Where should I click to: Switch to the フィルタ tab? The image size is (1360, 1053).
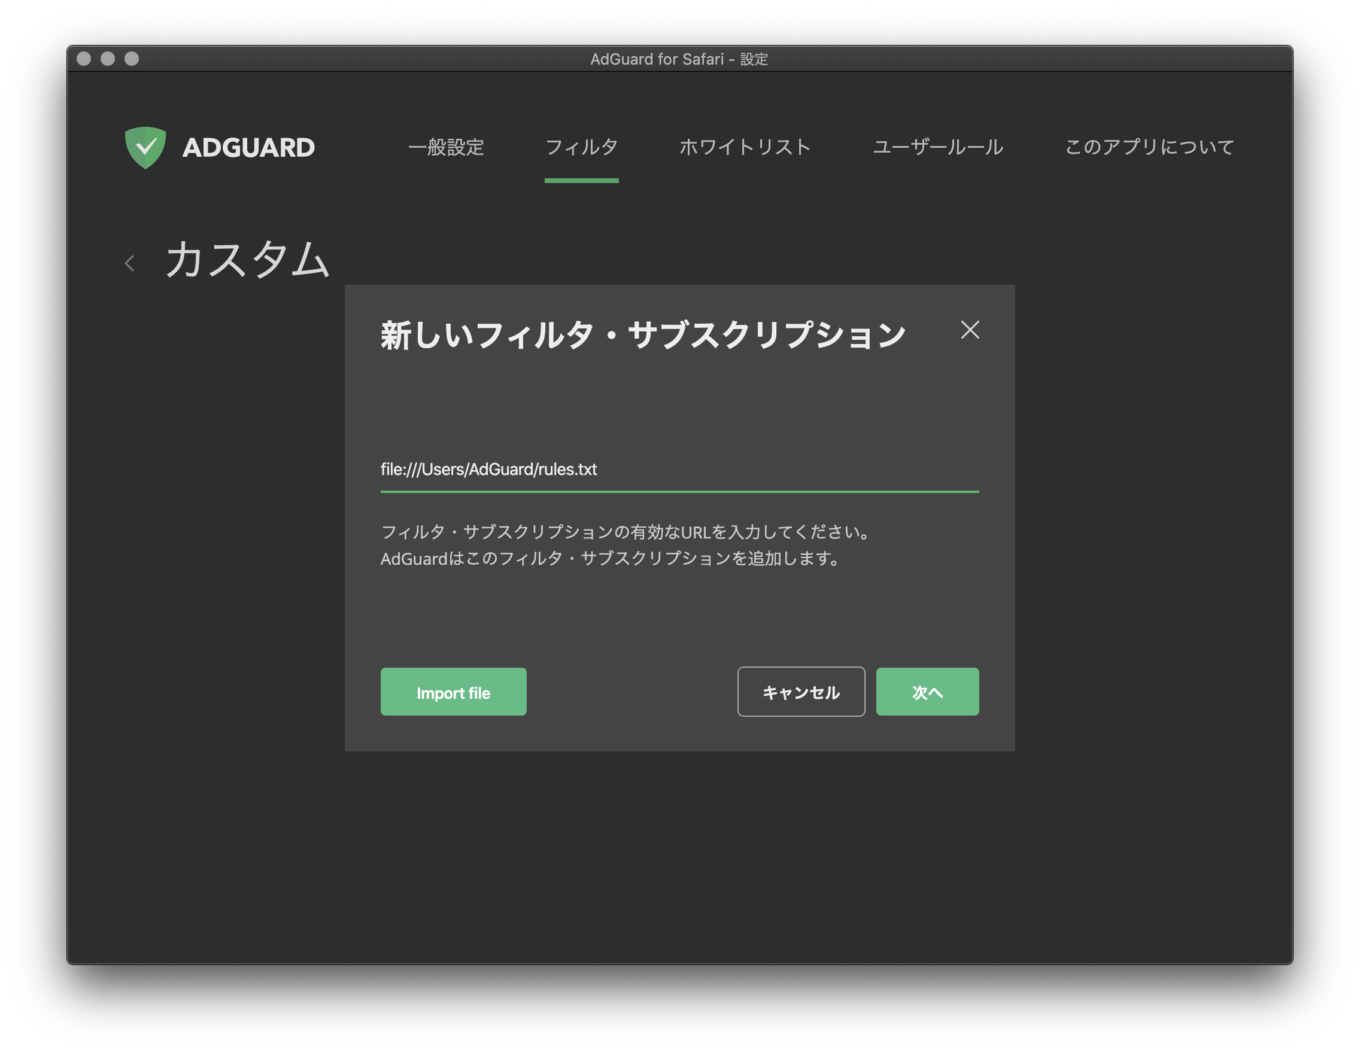581,147
